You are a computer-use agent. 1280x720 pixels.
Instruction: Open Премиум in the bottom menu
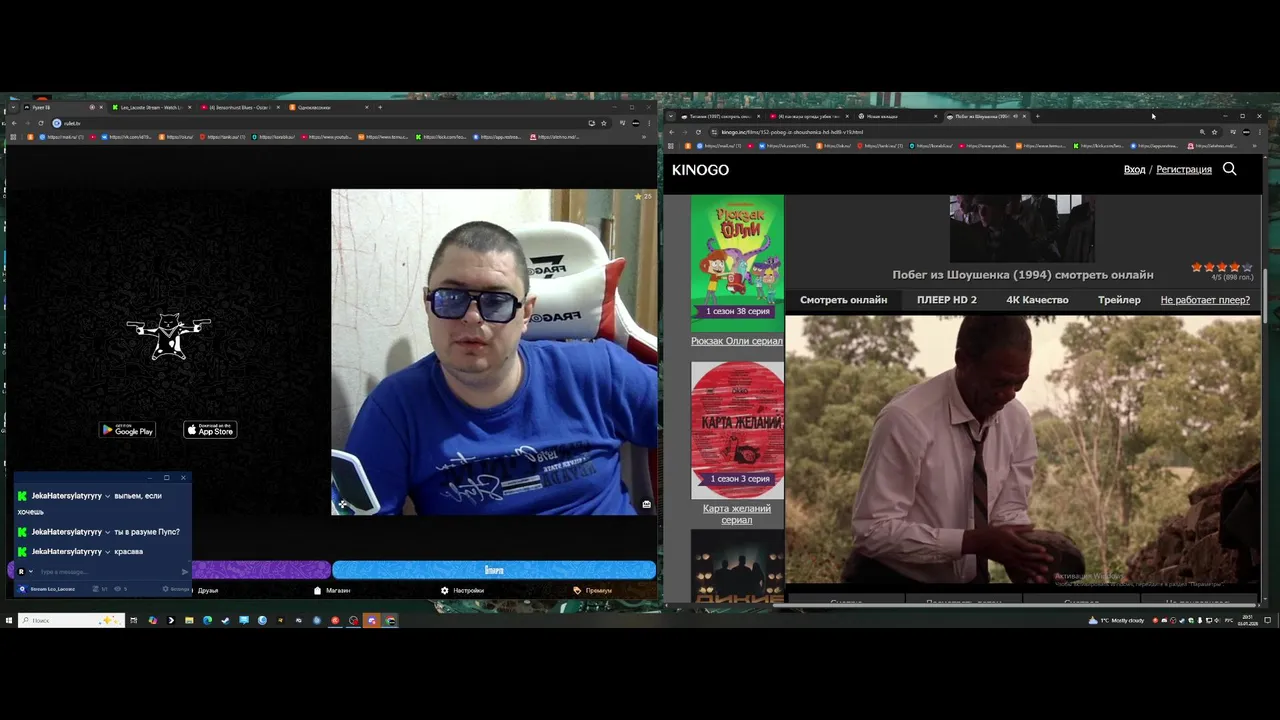[x=593, y=590]
